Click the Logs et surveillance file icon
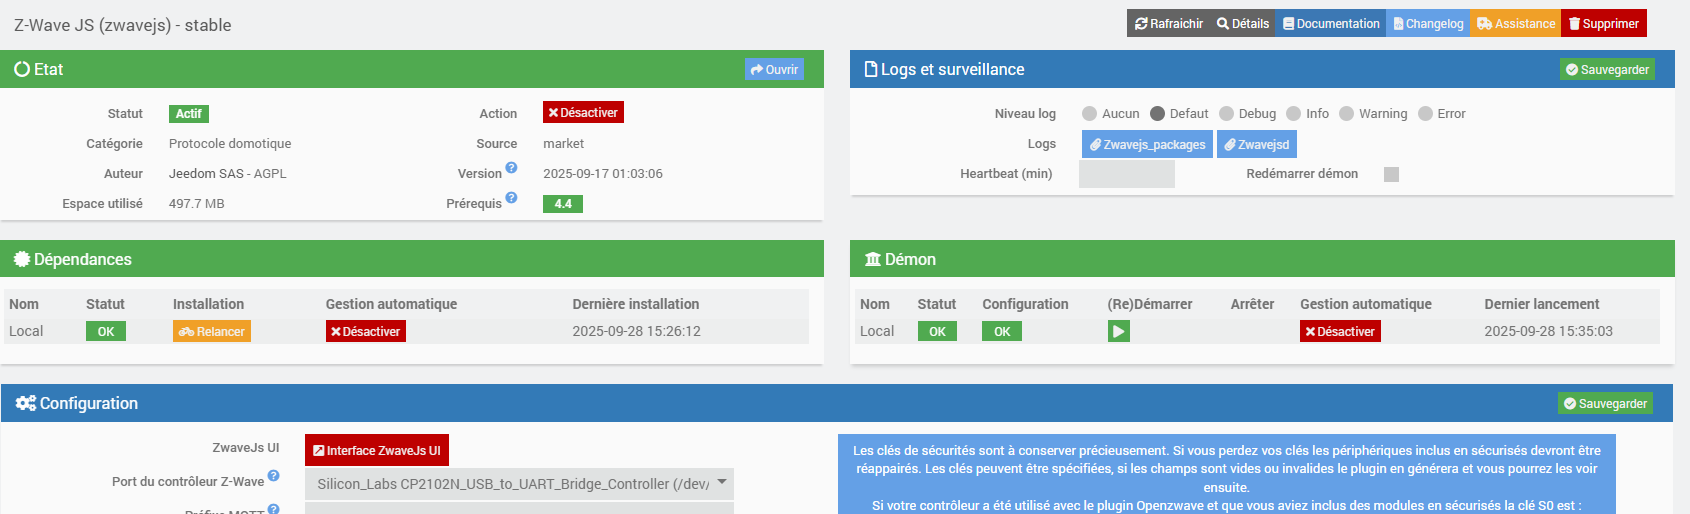This screenshot has height=514, width=1690. pyautogui.click(x=871, y=69)
